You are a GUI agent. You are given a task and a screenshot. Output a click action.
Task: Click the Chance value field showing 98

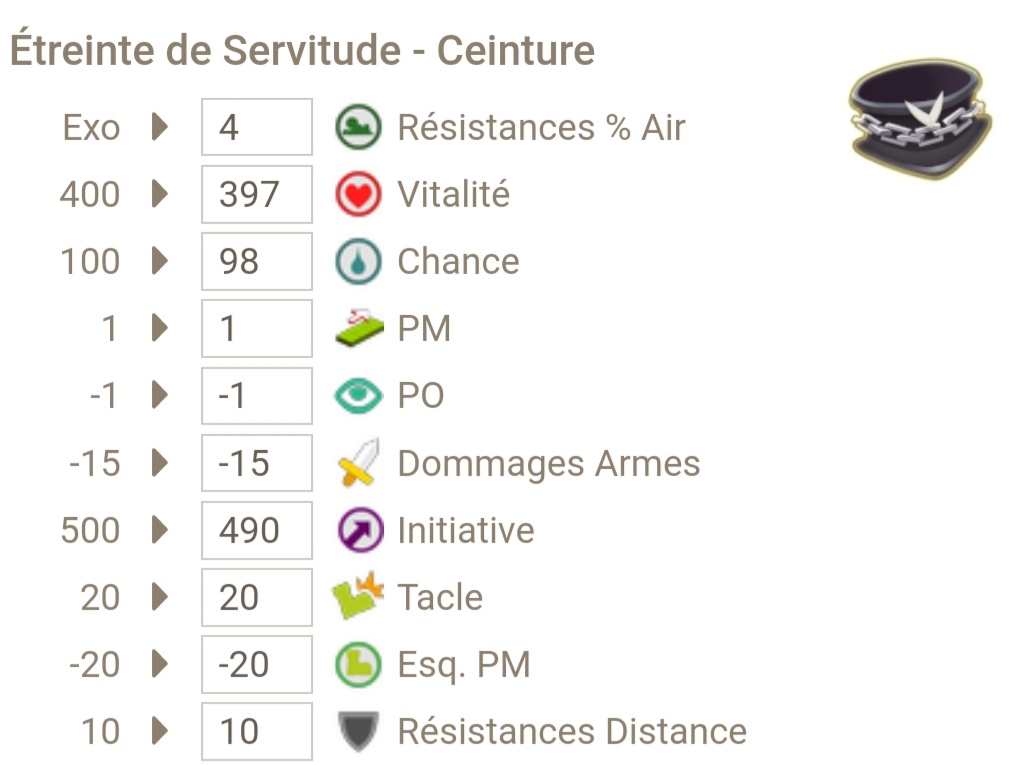coord(257,261)
